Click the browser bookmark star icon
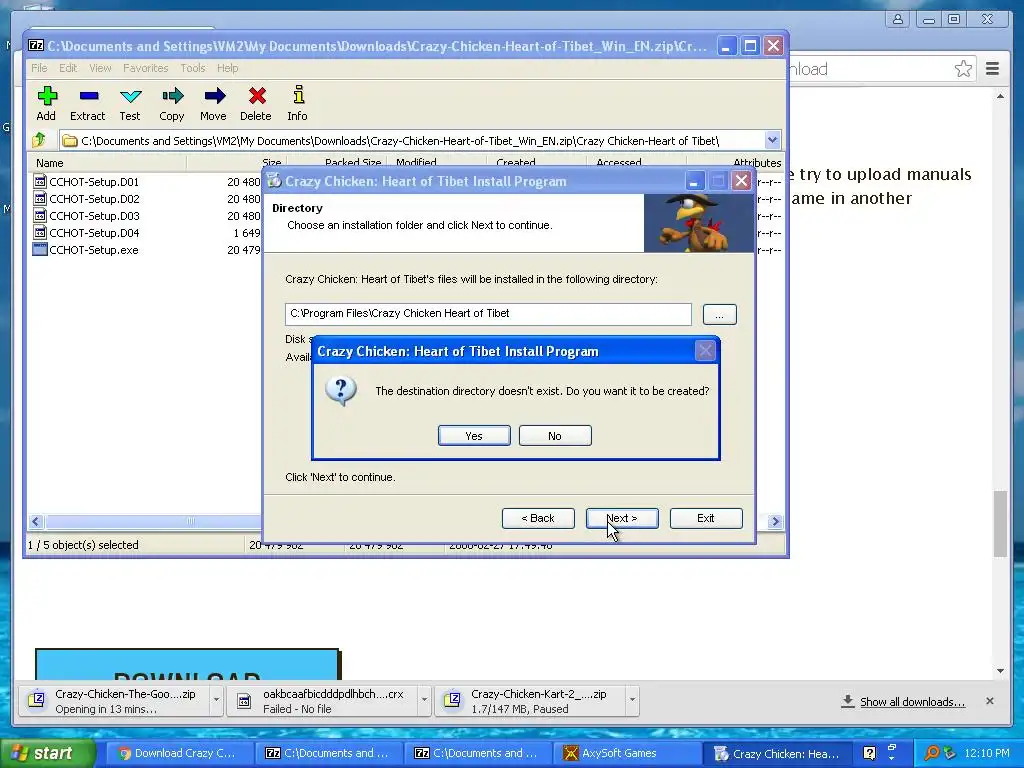The height and width of the screenshot is (768, 1024). pyautogui.click(x=963, y=69)
